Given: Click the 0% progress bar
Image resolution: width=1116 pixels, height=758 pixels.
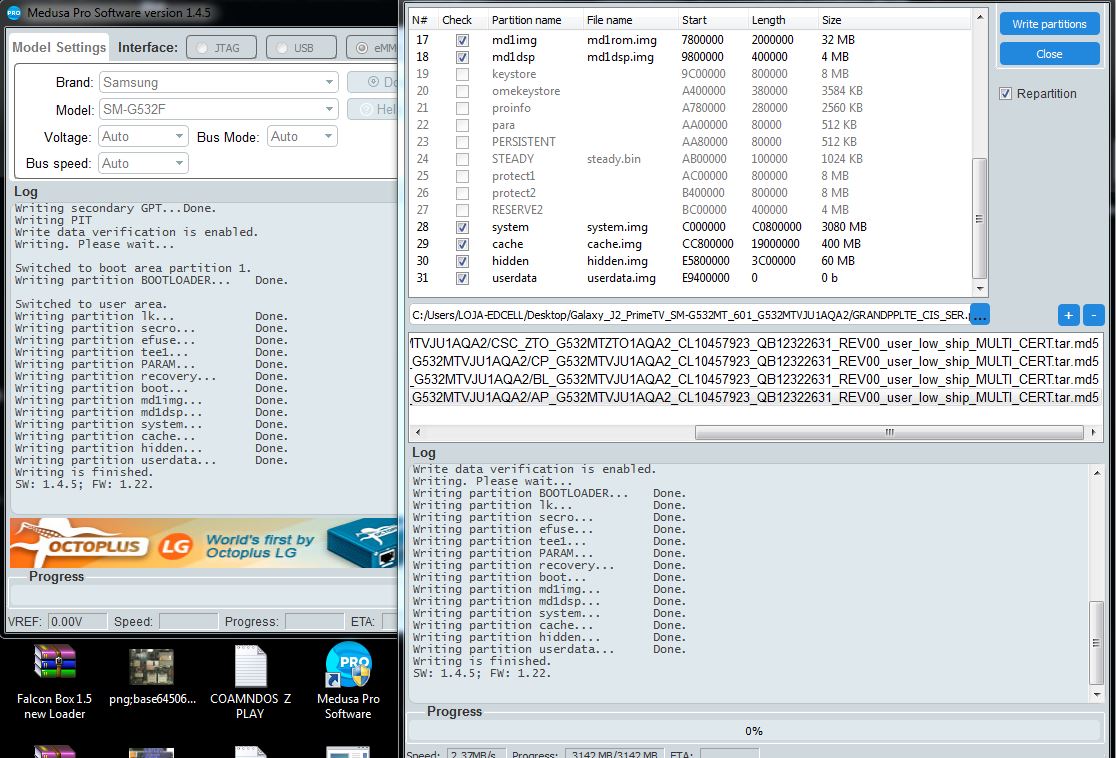Looking at the screenshot, I should pyautogui.click(x=754, y=731).
